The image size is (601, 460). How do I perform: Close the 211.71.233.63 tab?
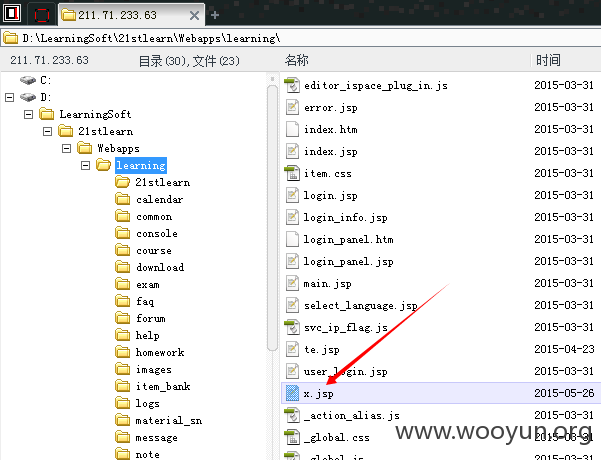pos(194,15)
